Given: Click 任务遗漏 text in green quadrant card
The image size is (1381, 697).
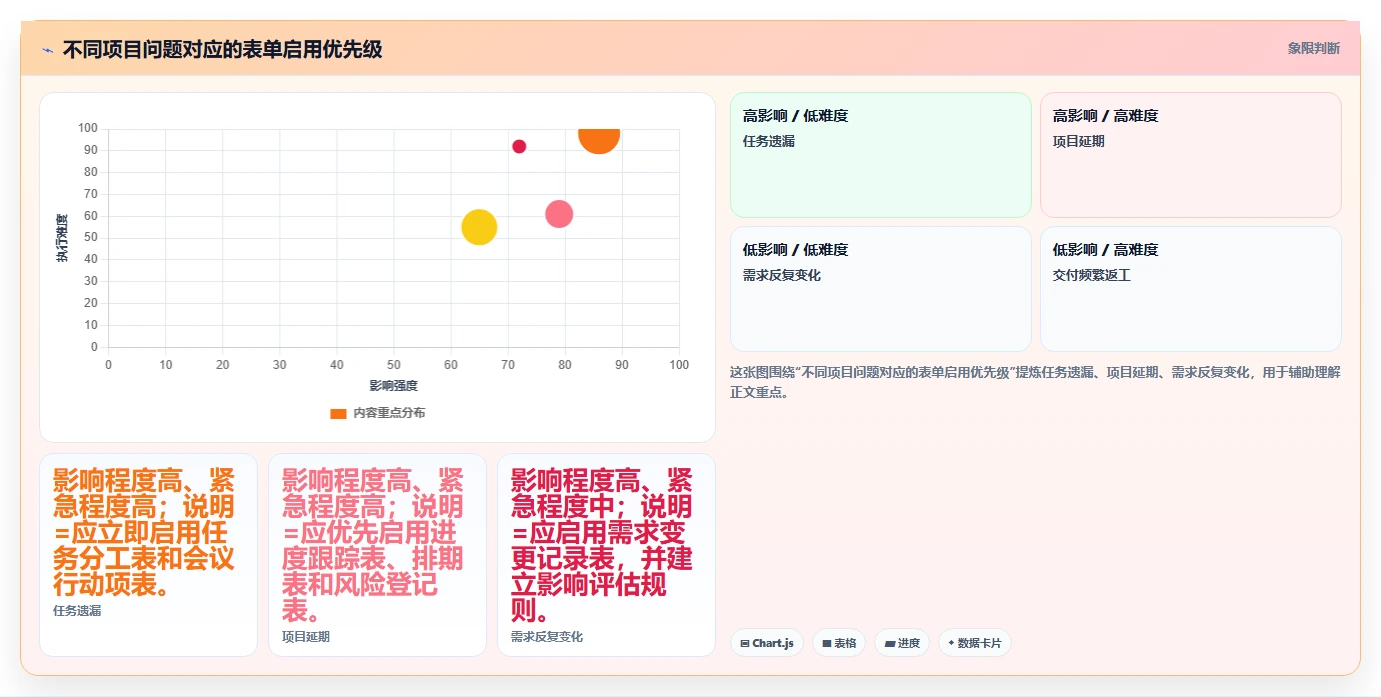Looking at the screenshot, I should point(769,141).
